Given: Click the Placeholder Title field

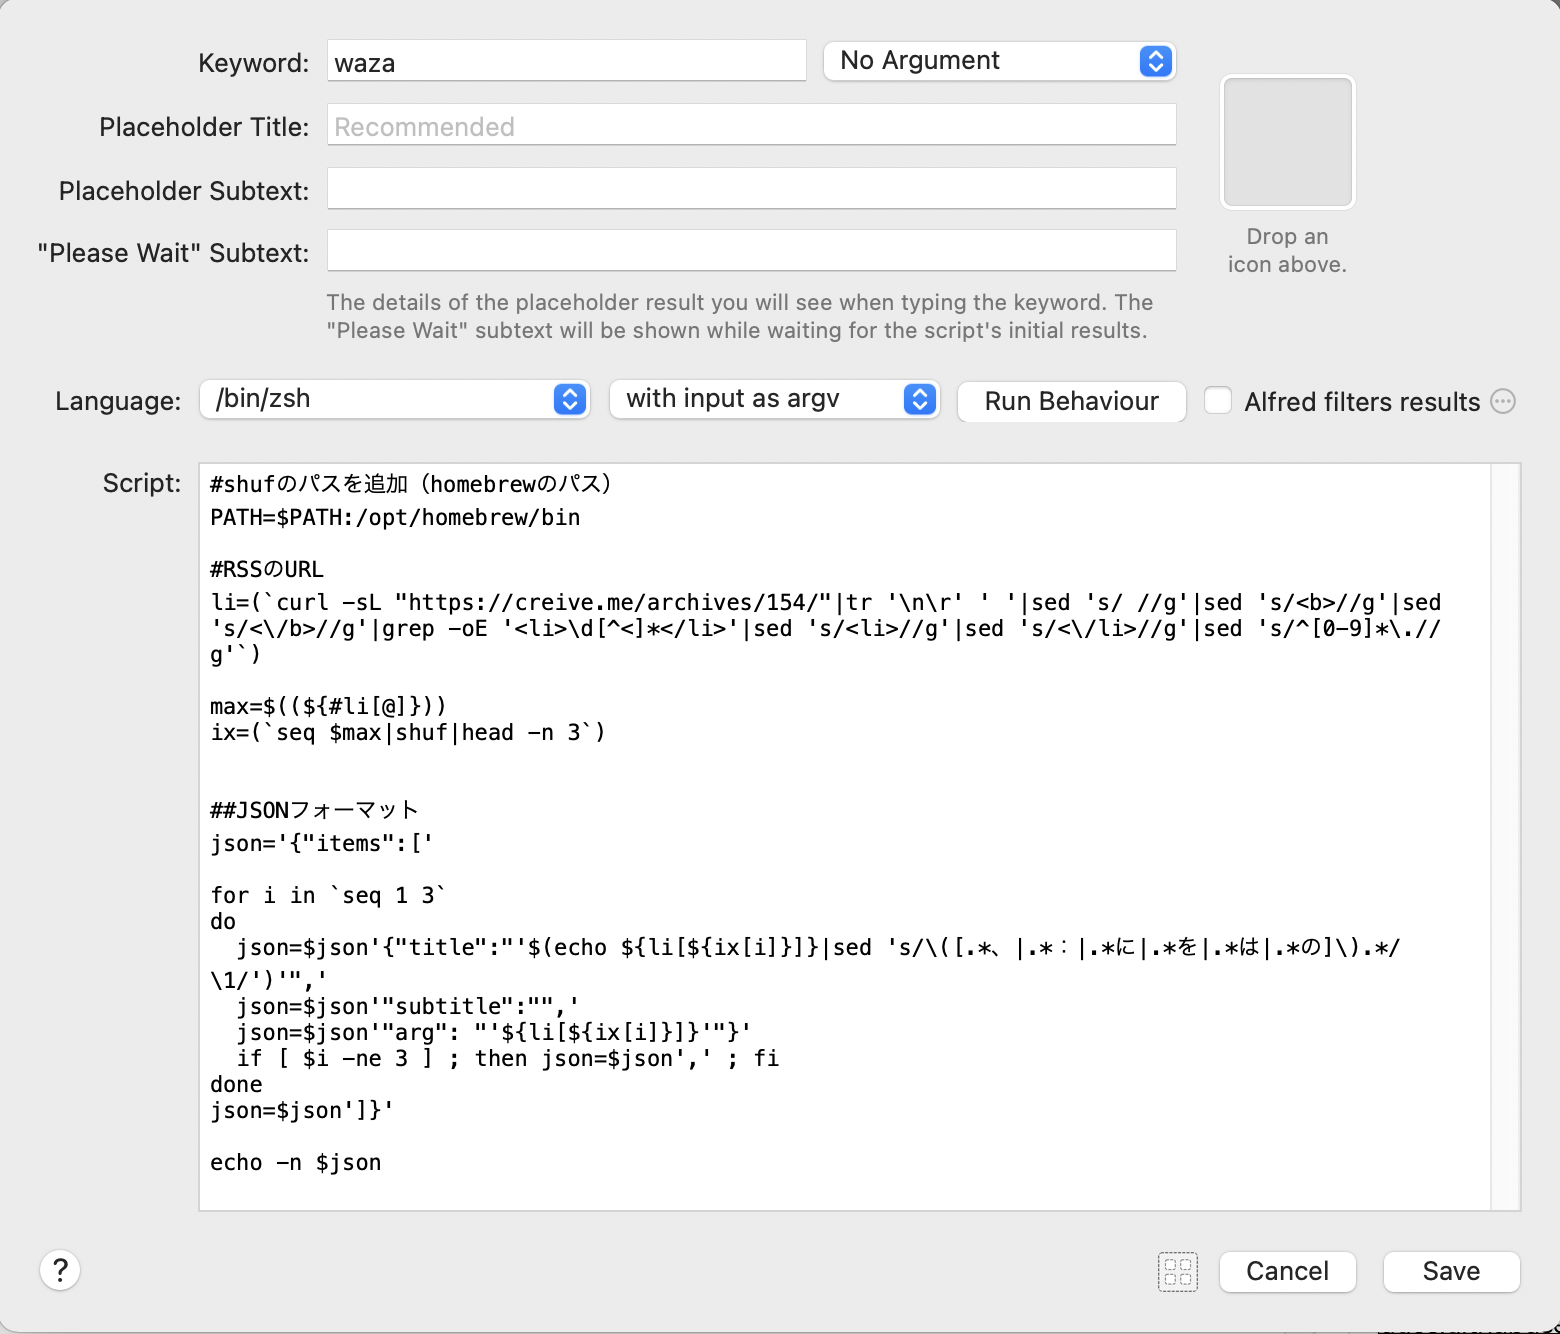Looking at the screenshot, I should [752, 125].
